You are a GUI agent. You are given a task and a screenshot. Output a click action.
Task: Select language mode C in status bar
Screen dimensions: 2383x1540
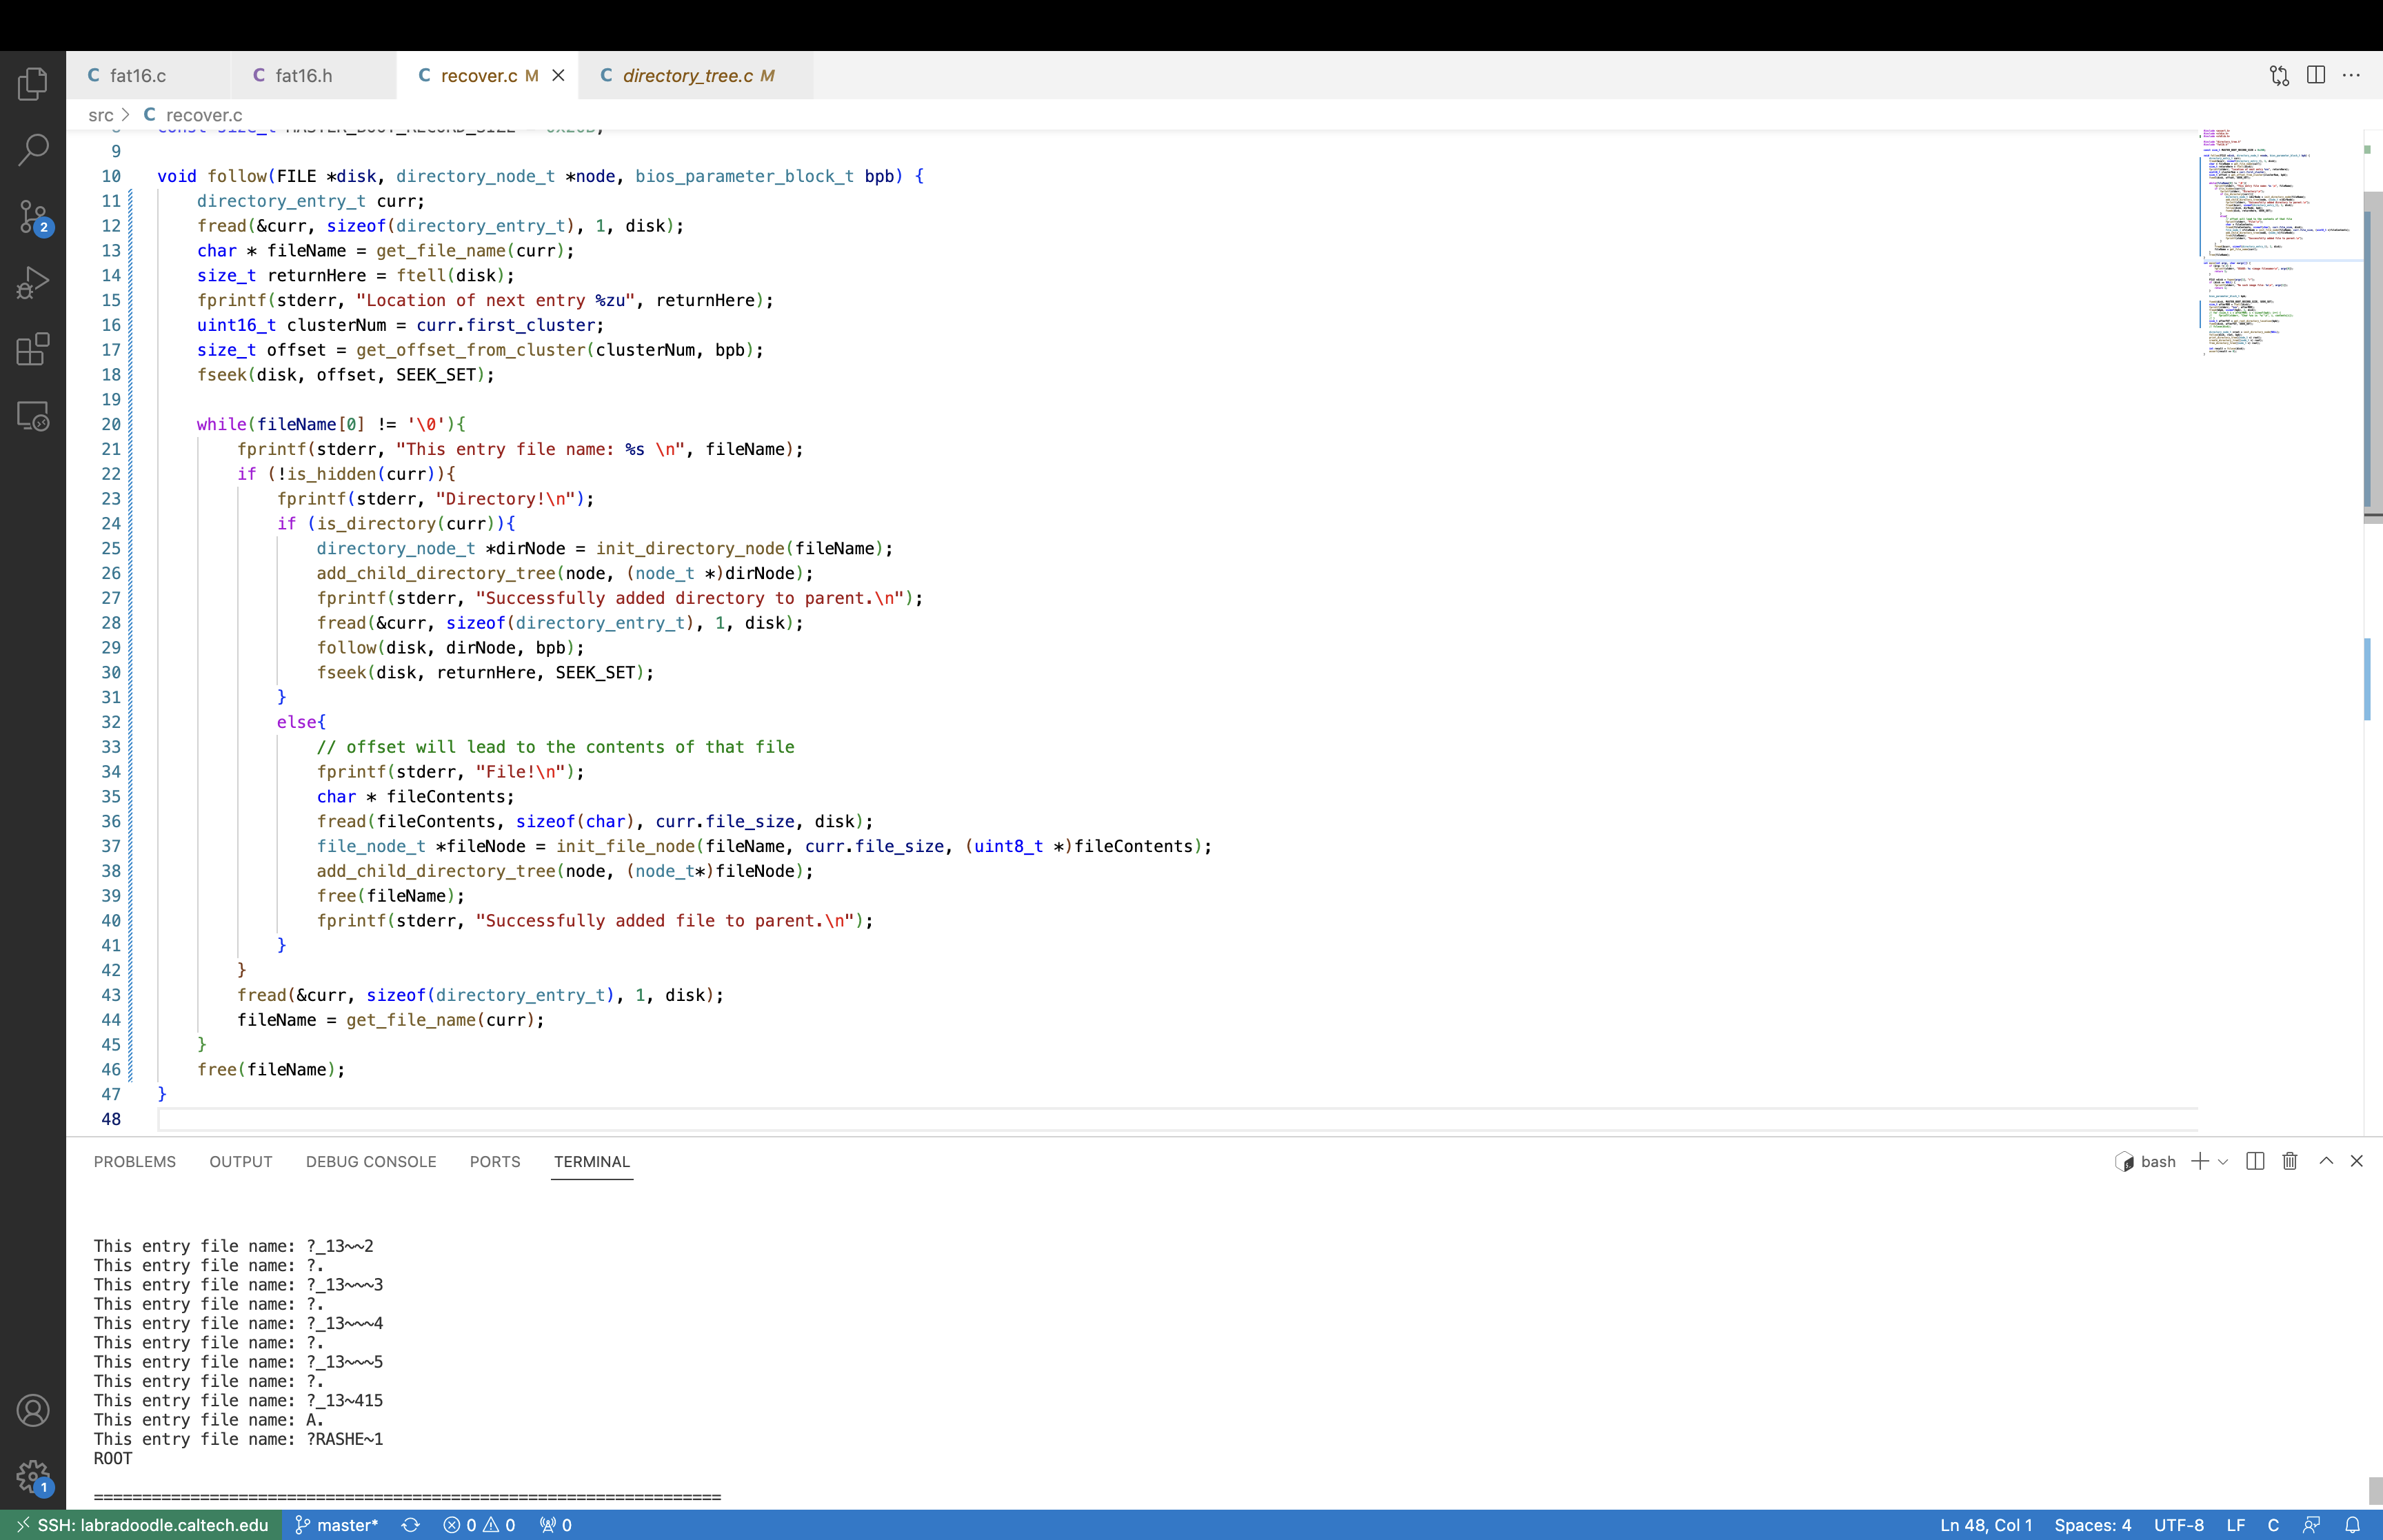(x=2273, y=1525)
